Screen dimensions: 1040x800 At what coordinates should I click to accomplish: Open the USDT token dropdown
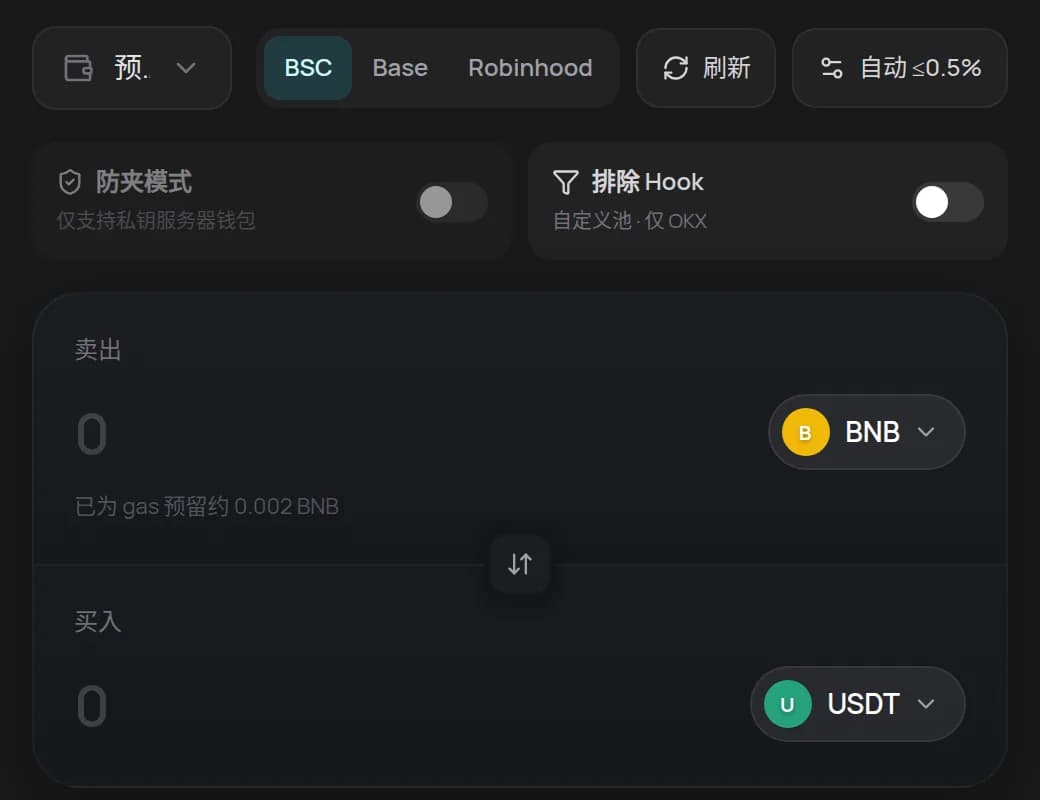coord(858,704)
